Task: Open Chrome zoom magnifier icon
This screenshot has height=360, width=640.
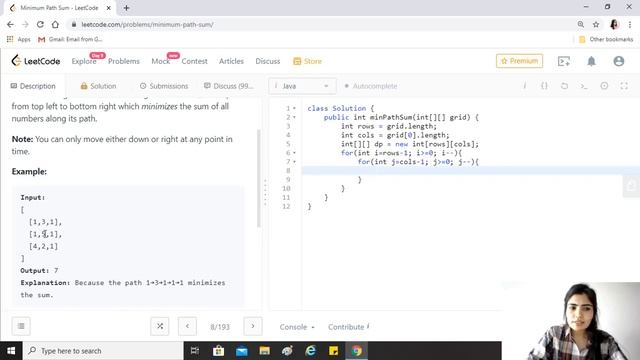Action: coord(580,24)
